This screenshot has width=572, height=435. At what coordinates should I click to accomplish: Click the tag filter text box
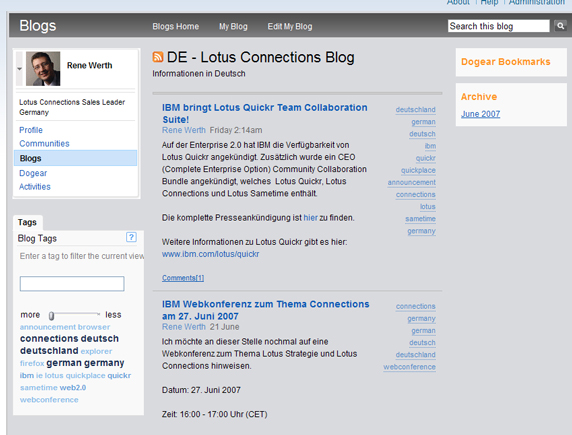tap(72, 284)
